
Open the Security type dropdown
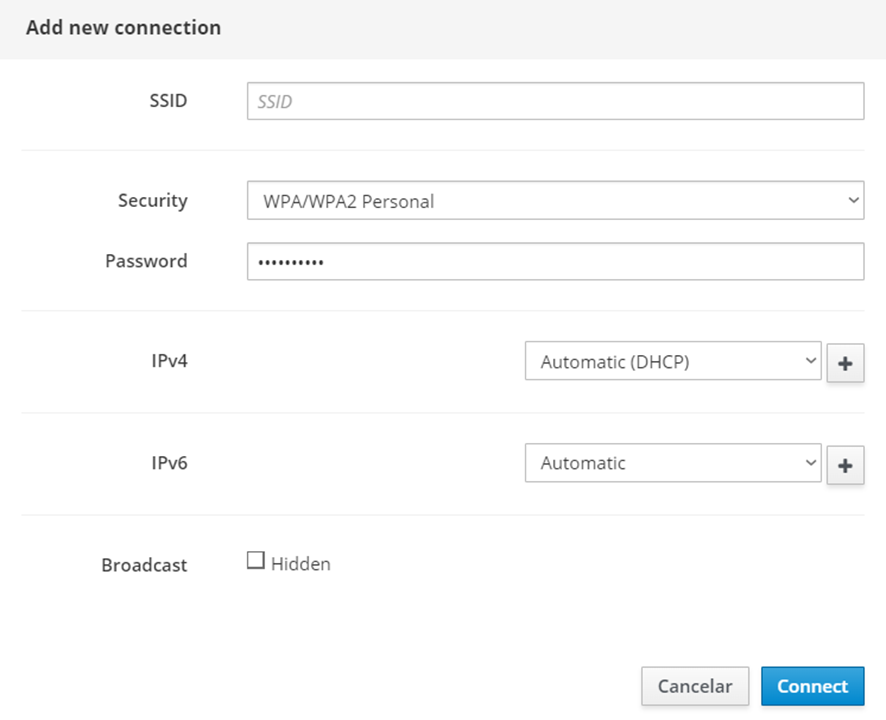tap(555, 201)
